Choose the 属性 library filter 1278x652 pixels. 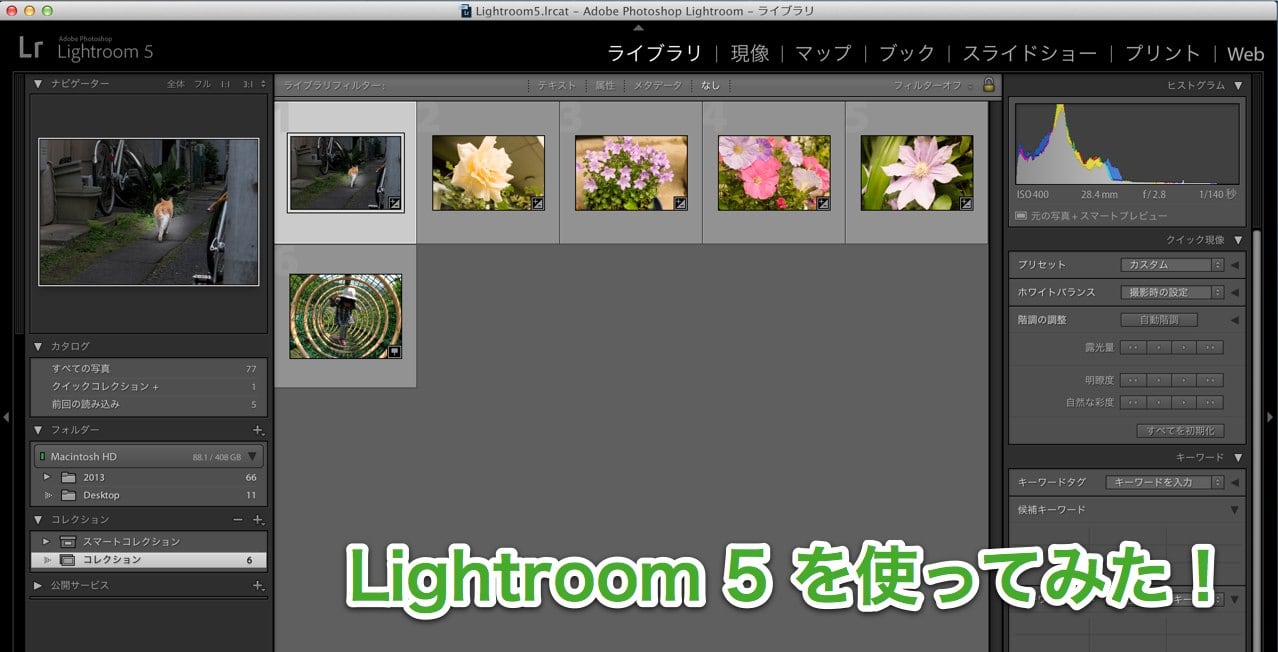point(605,86)
